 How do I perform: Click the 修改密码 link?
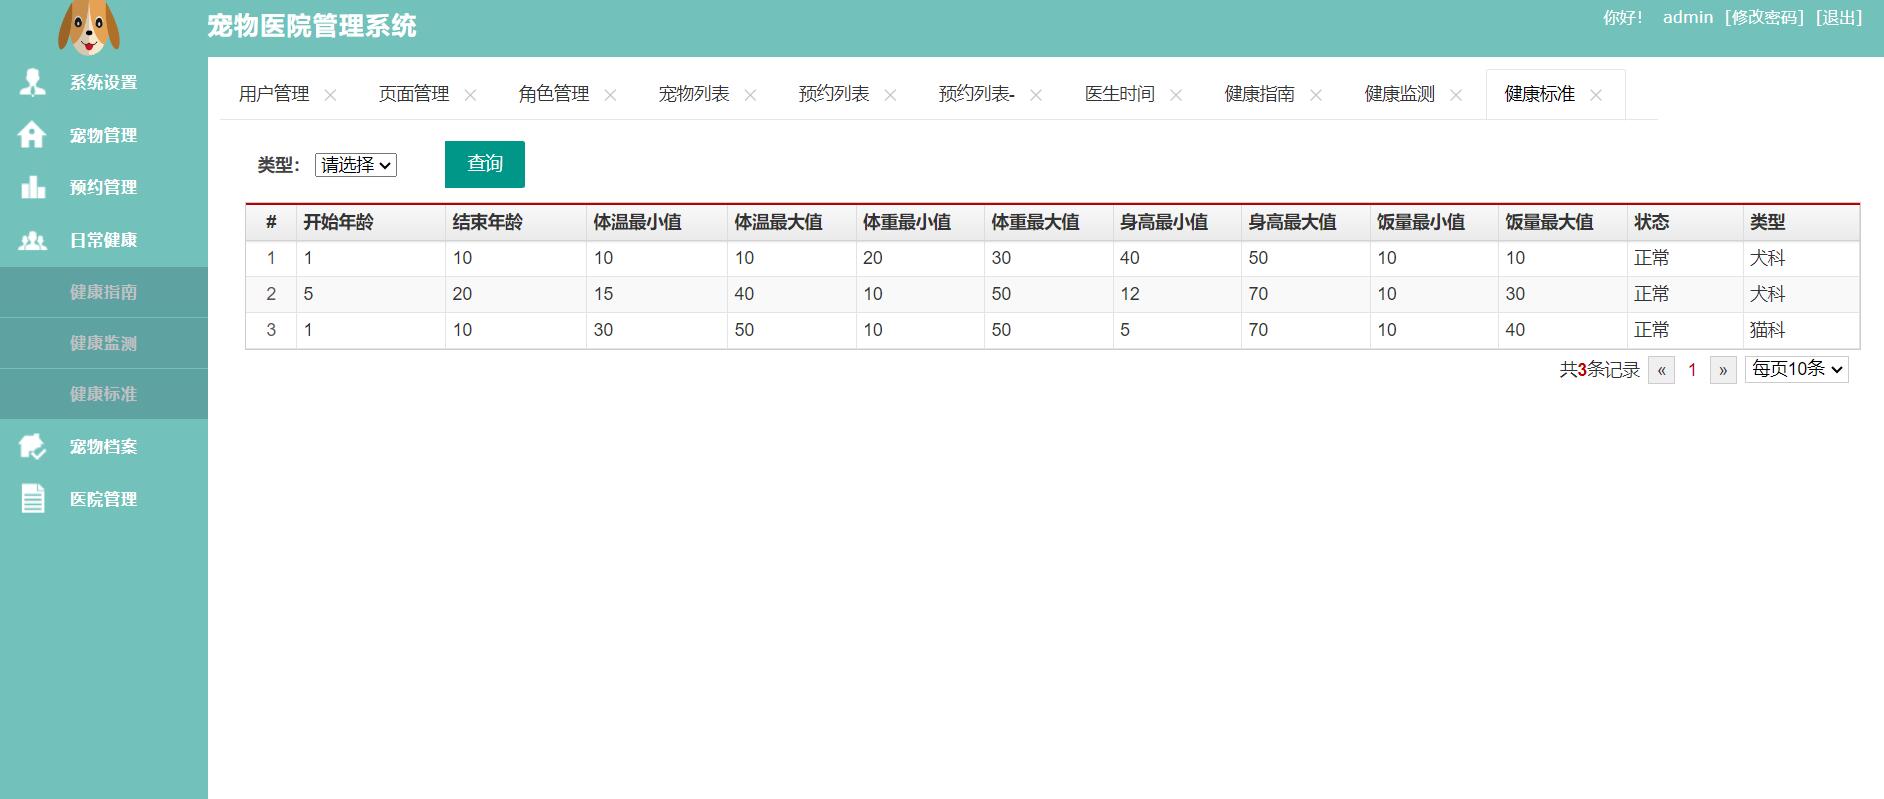(x=1765, y=17)
